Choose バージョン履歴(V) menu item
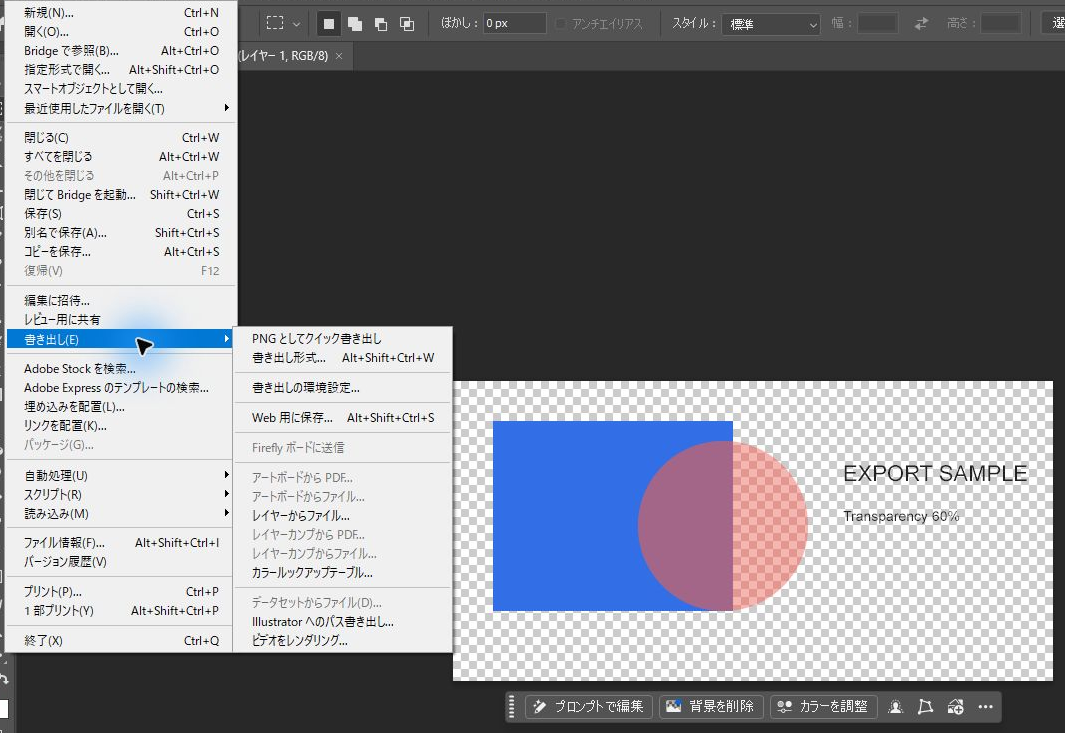 (121, 561)
